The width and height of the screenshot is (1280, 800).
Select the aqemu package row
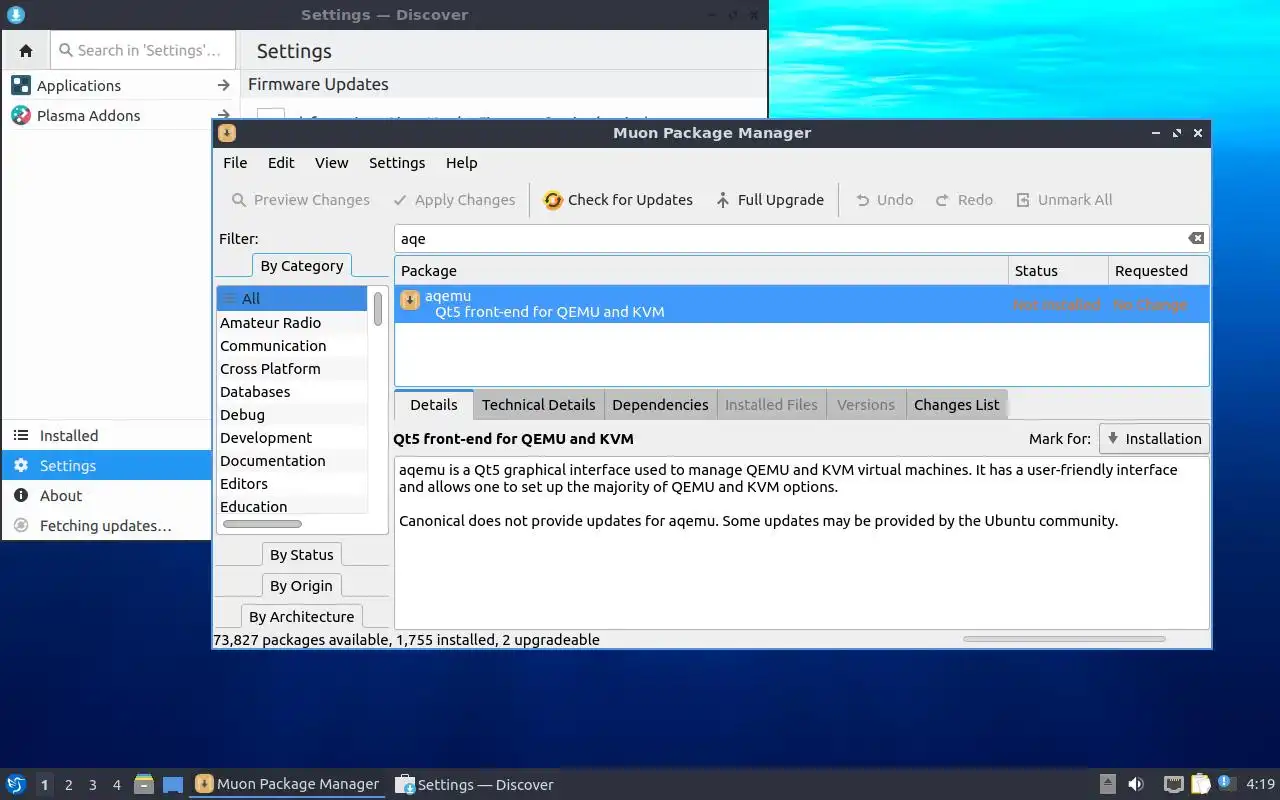pos(802,304)
